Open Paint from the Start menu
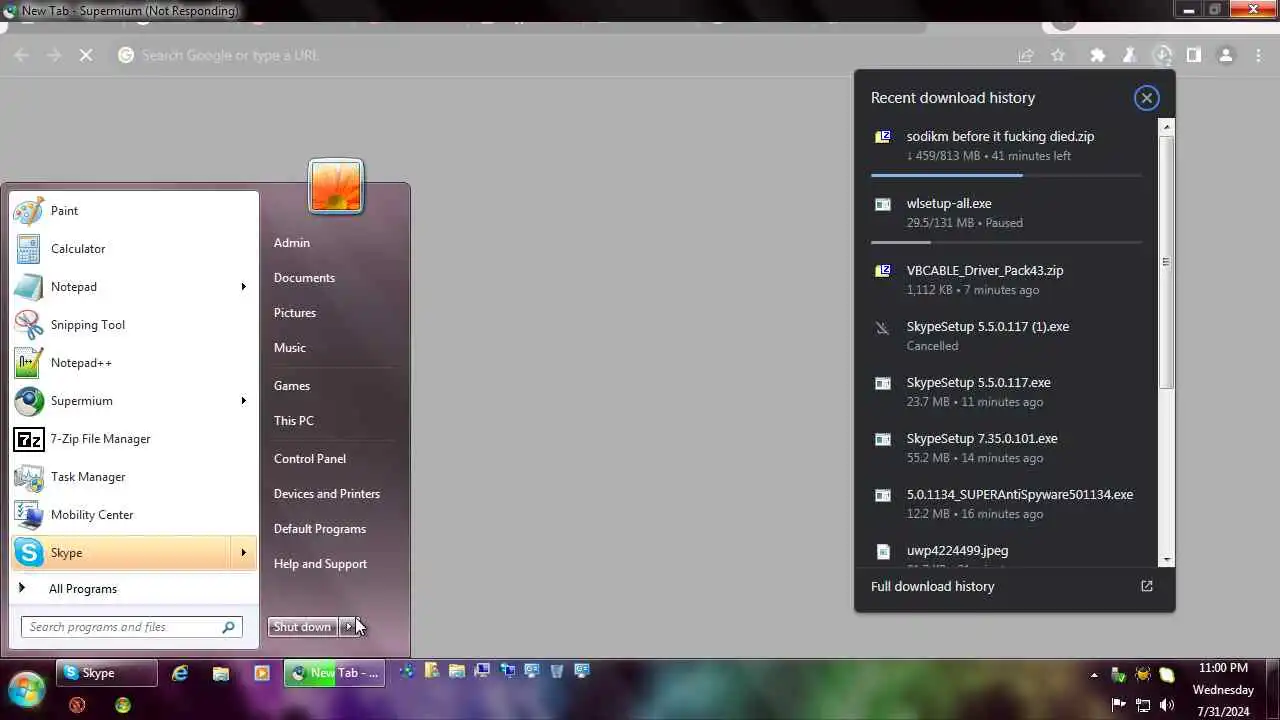This screenshot has width=1280, height=720. (x=134, y=211)
